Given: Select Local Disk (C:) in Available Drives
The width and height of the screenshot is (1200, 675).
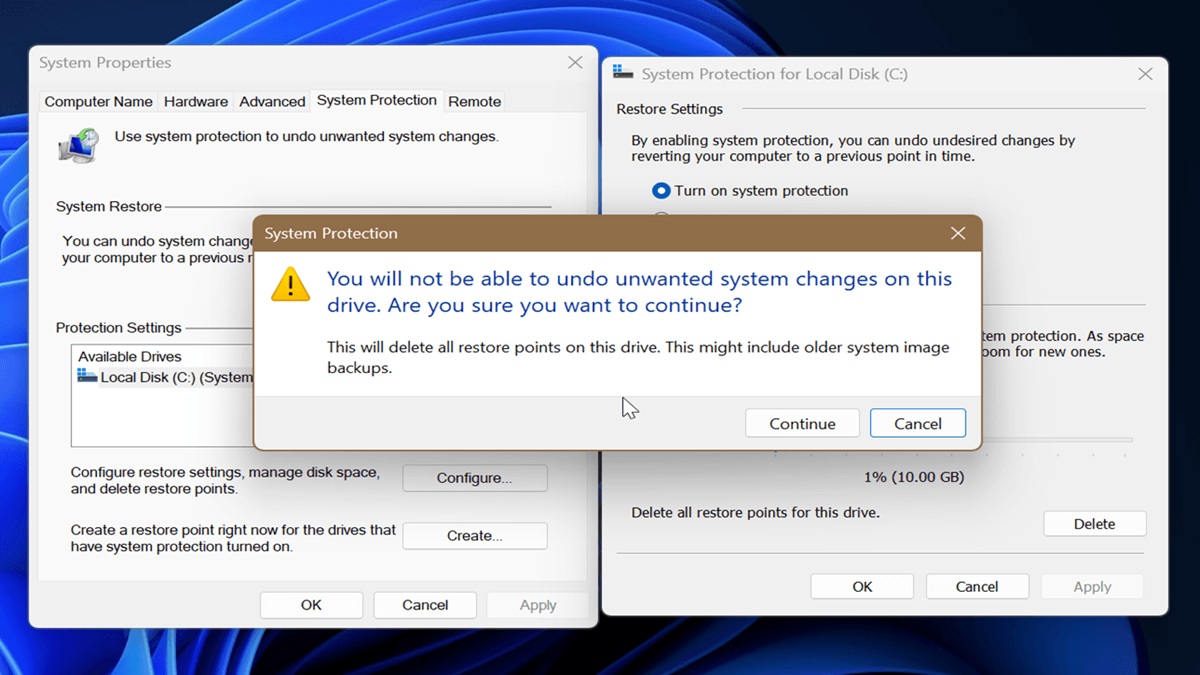Looking at the screenshot, I should click(165, 377).
